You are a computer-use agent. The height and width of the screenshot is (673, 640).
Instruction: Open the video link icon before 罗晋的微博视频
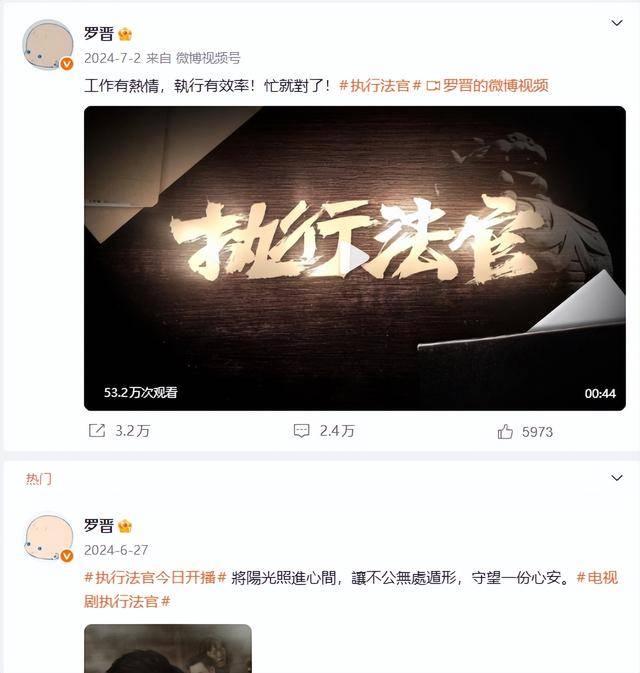click(433, 86)
